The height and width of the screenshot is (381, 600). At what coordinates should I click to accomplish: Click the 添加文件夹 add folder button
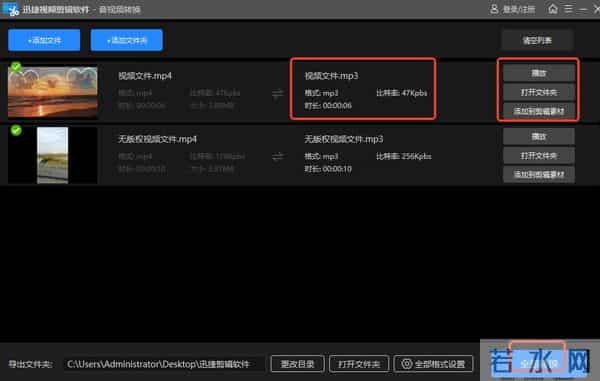click(127, 40)
